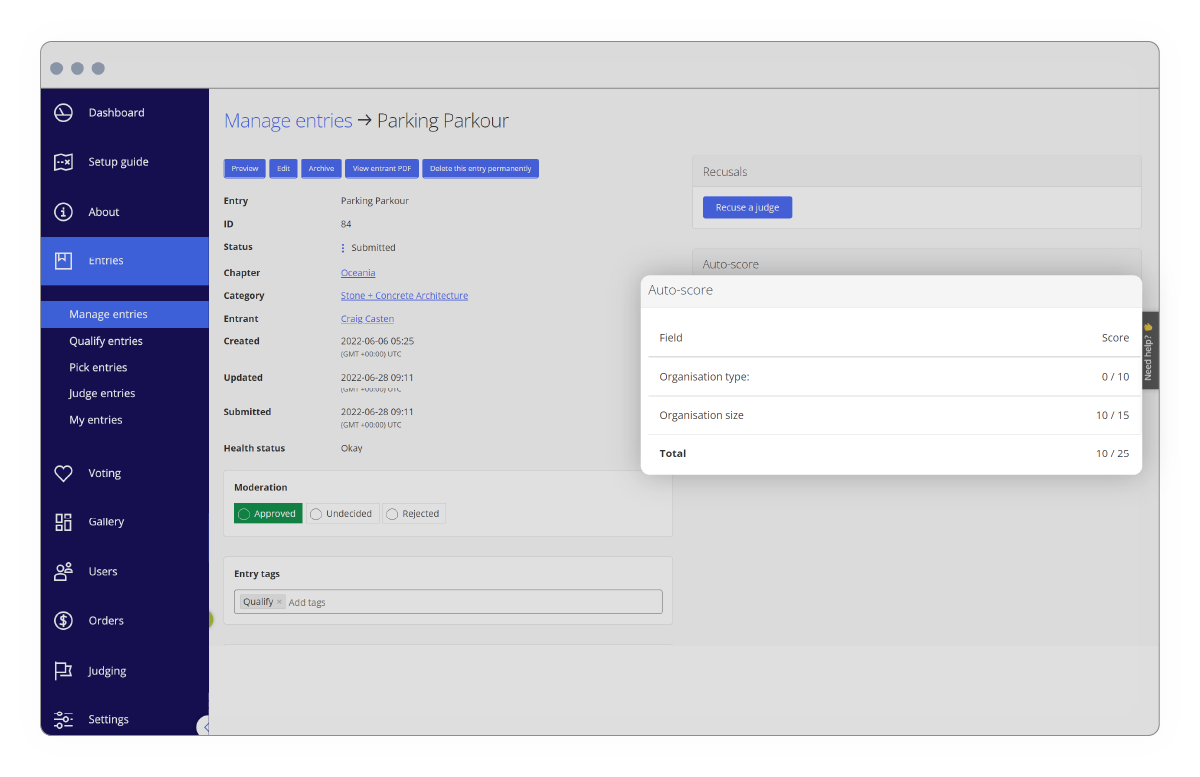
Task: Select the Rejected moderation option
Action: [x=413, y=514]
